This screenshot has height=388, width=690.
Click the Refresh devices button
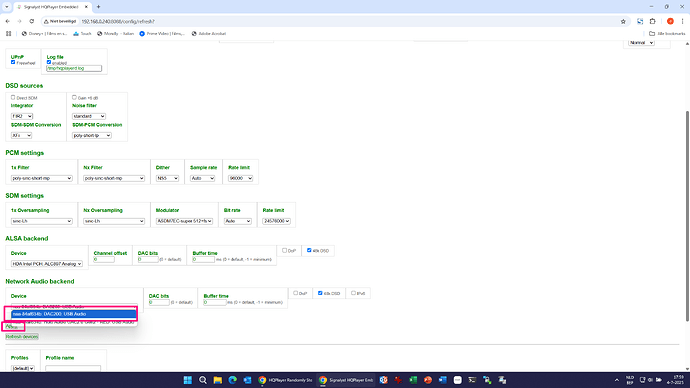(x=22, y=337)
